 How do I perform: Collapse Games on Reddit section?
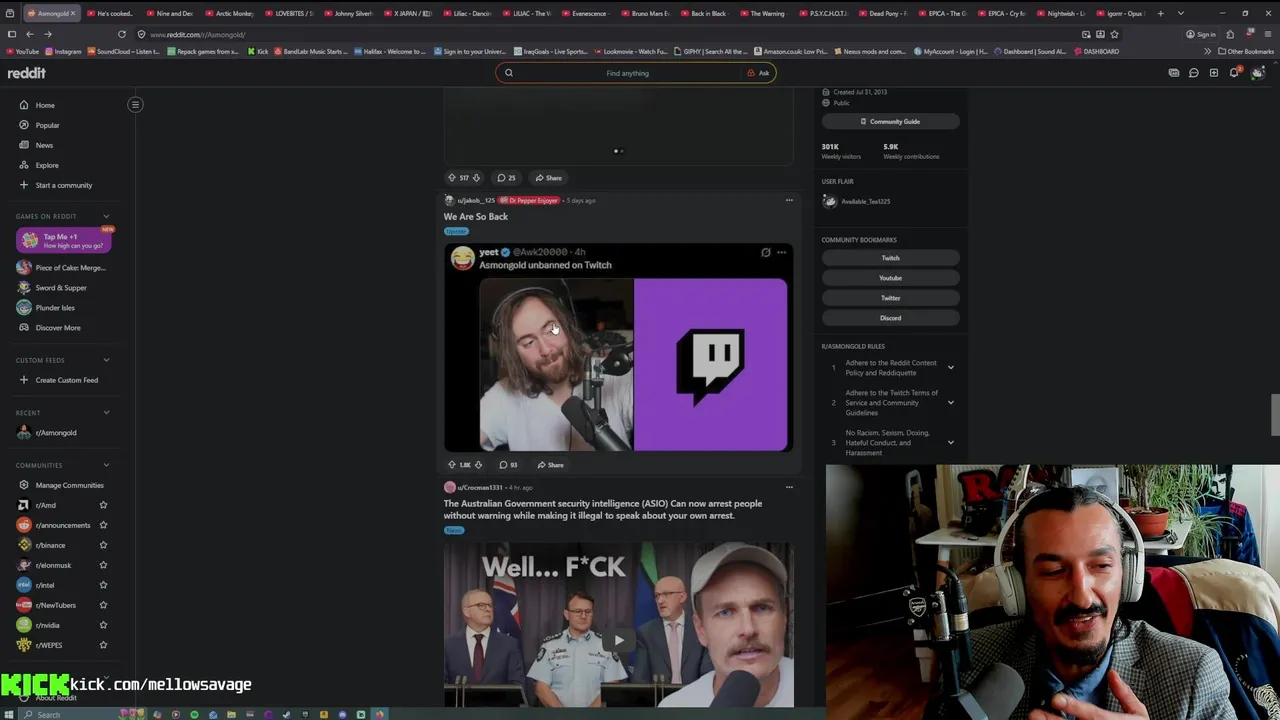(106, 216)
